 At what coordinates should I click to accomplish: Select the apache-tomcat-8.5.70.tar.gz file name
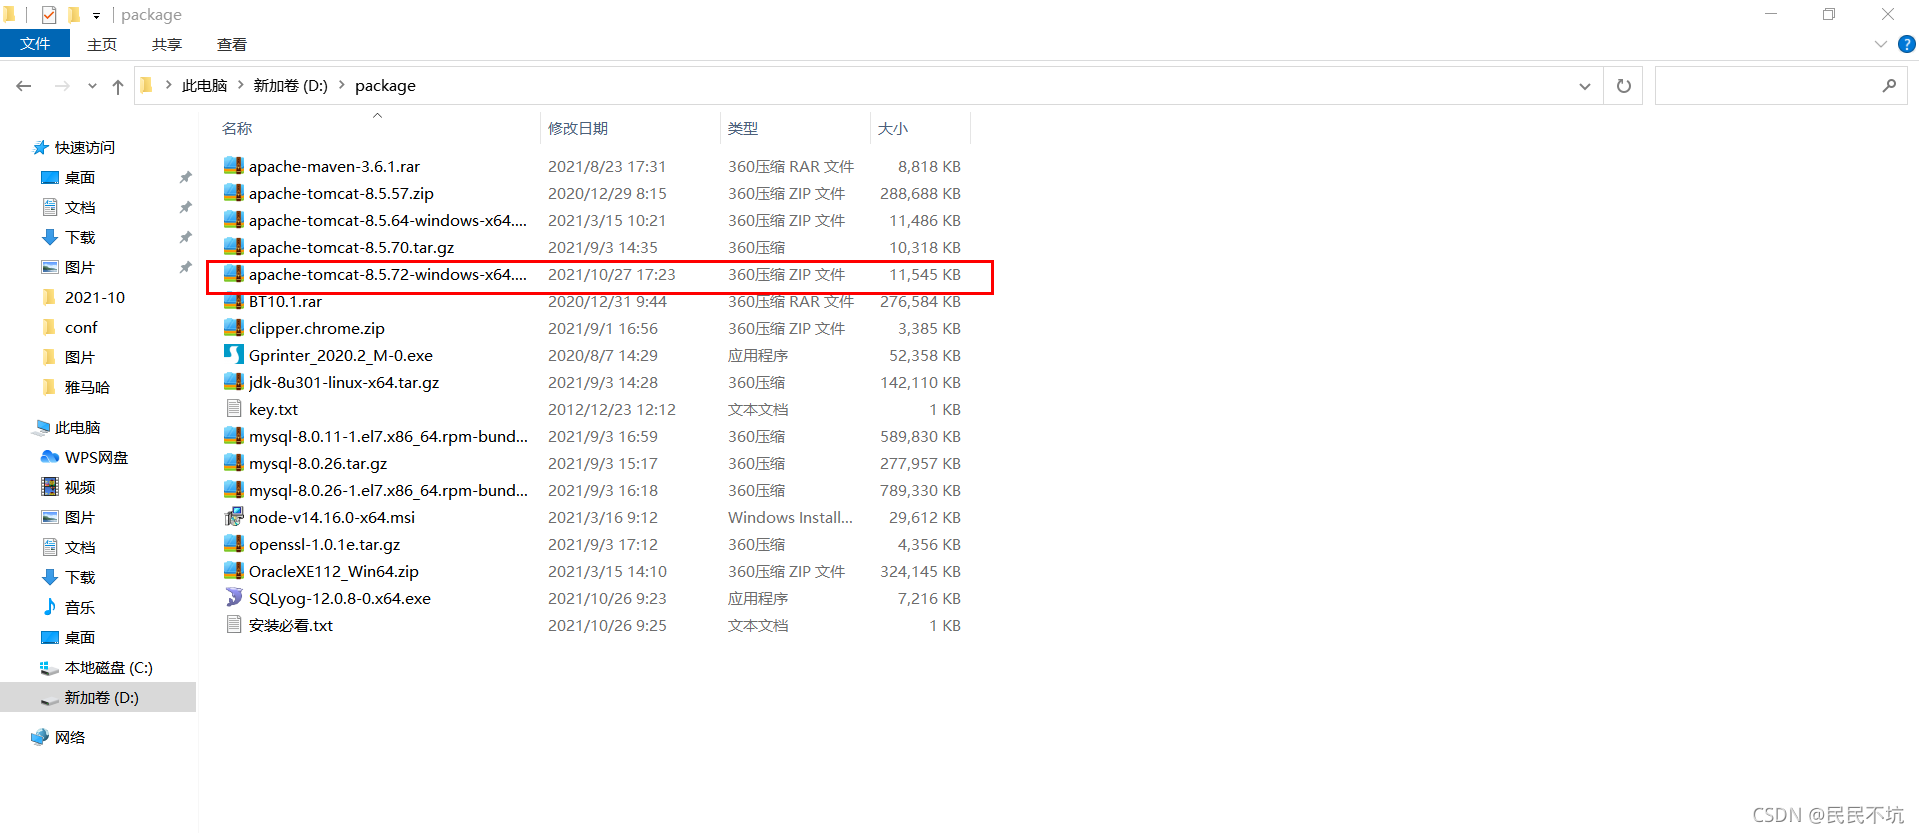[x=352, y=247]
